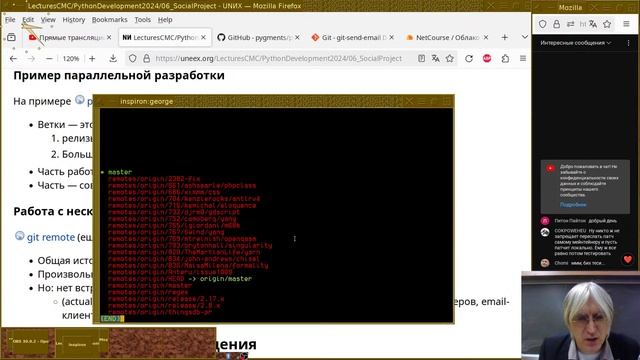Bookmark star in the Mozilla chat window
The height and width of the screenshot is (360, 640).
pyautogui.click(x=607, y=24)
